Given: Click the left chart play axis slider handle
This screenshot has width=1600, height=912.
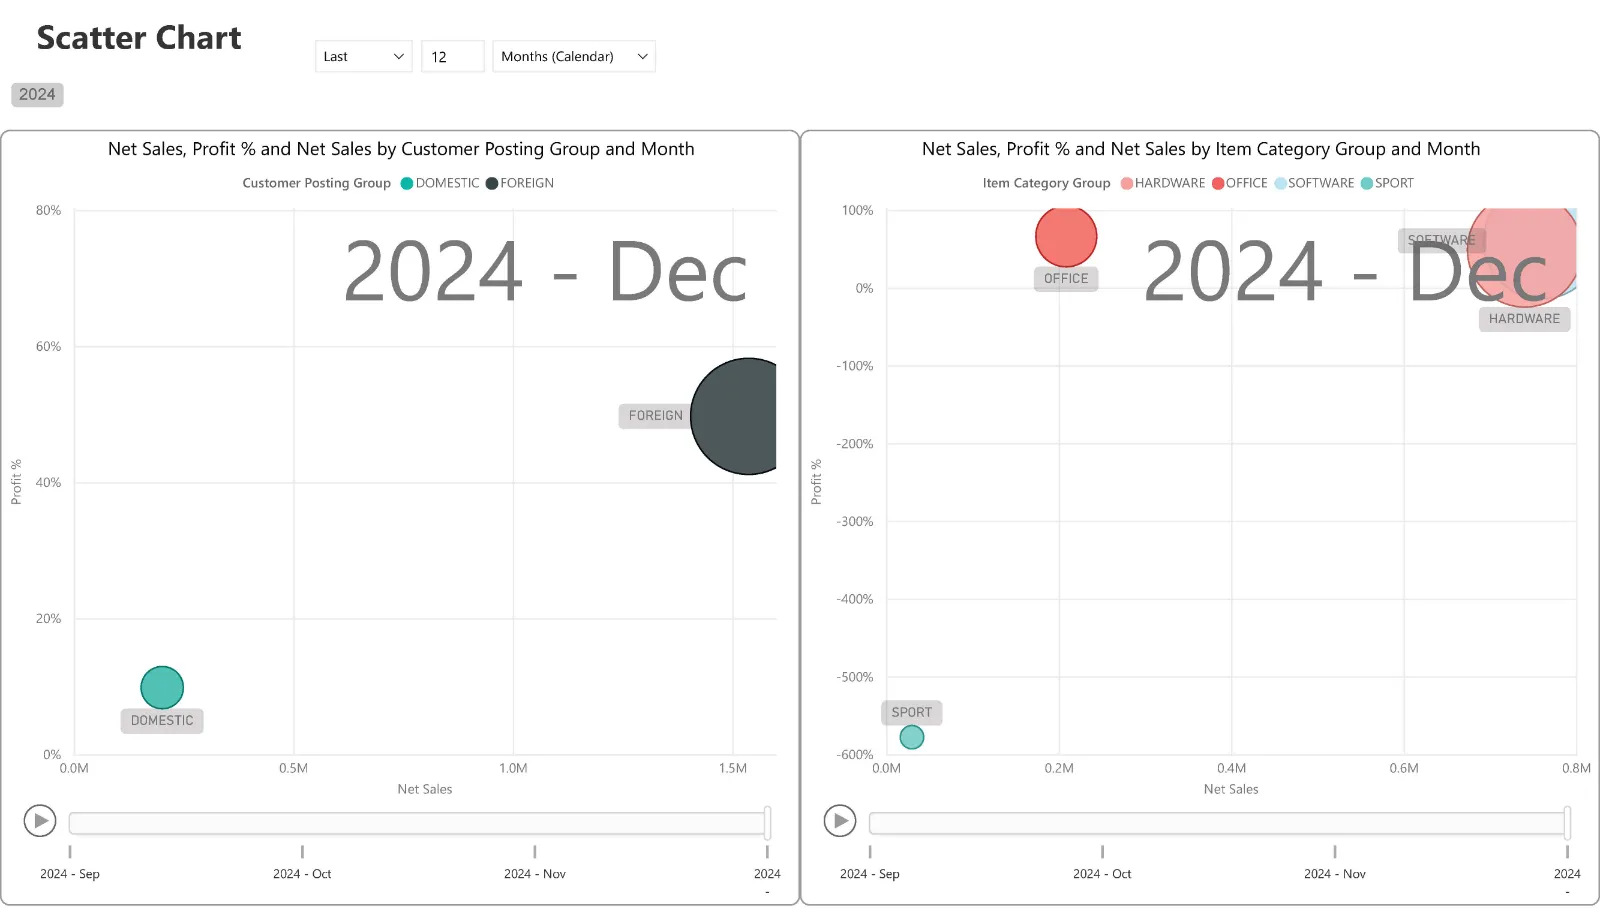Looking at the screenshot, I should tap(767, 823).
